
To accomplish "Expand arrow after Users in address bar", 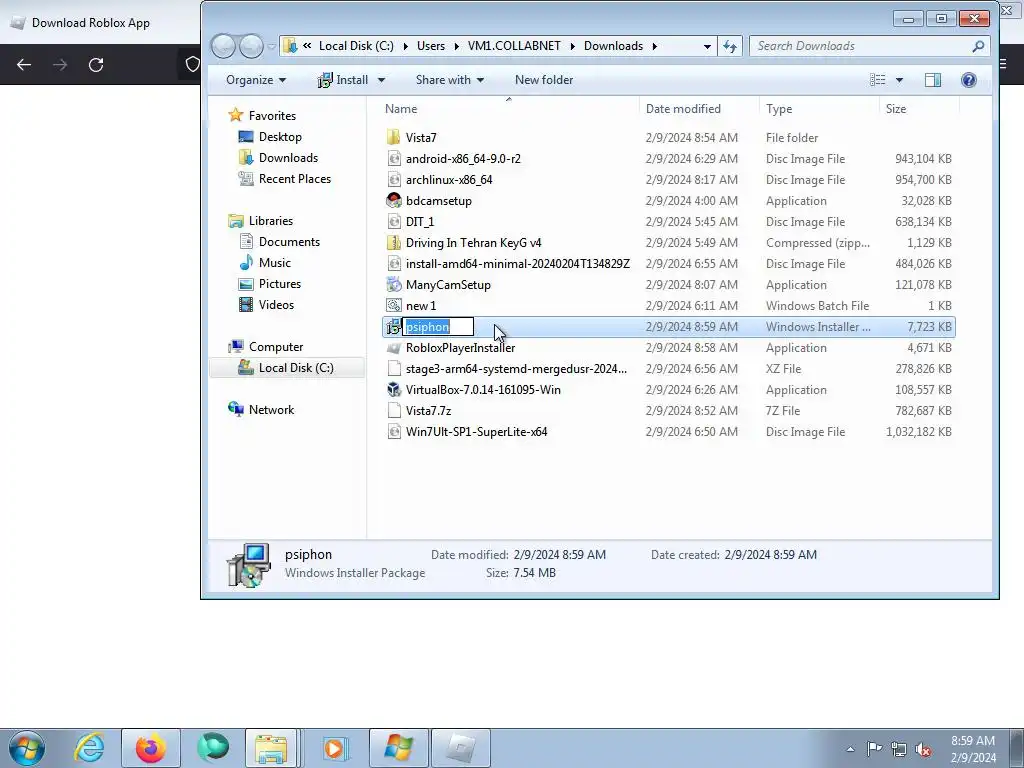I will tap(457, 46).
